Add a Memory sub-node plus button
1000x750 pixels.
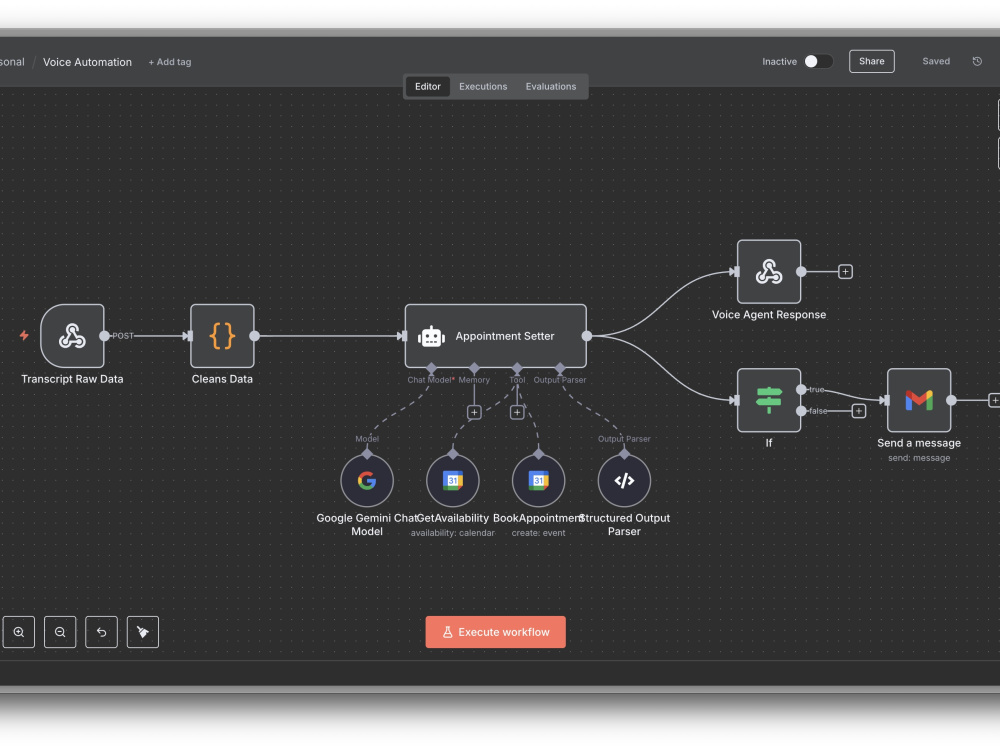pyautogui.click(x=474, y=412)
